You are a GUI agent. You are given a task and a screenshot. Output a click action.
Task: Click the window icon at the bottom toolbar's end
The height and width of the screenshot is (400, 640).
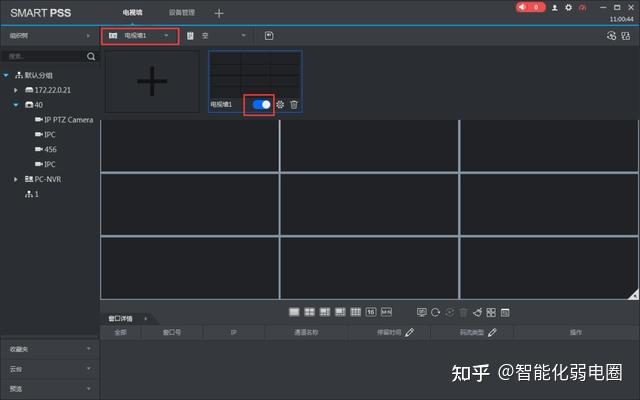pyautogui.click(x=505, y=313)
